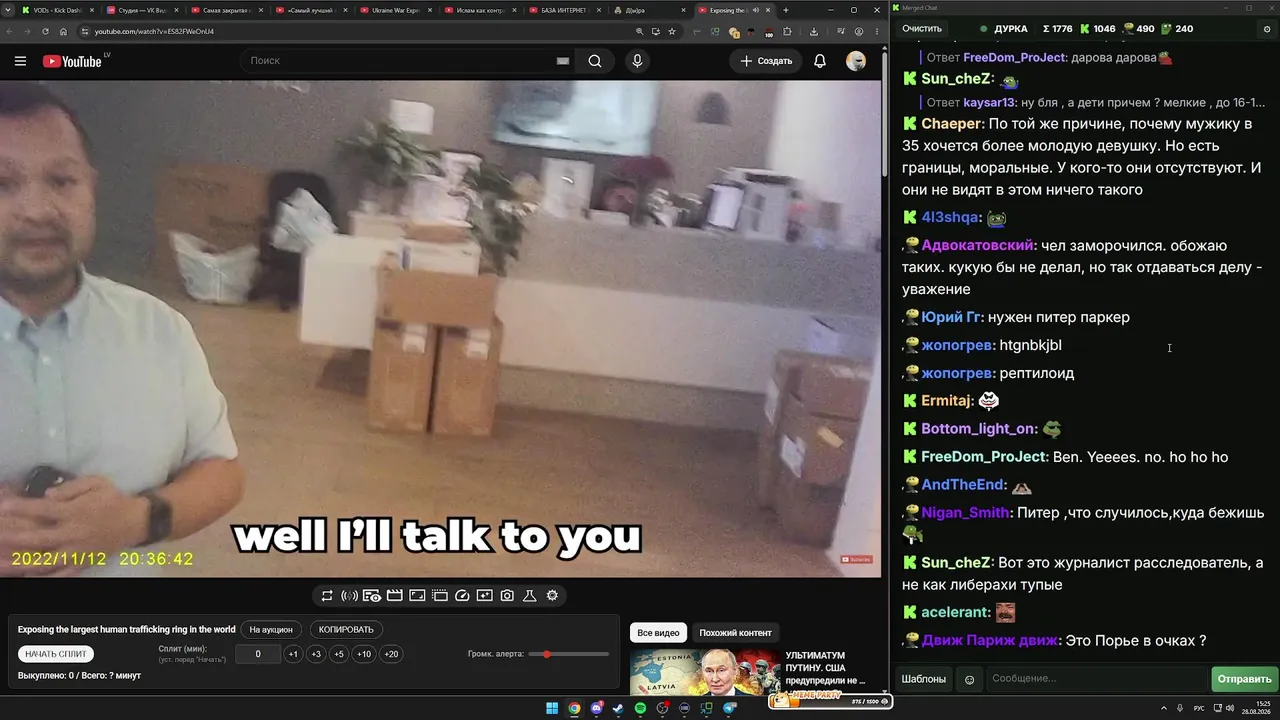Screen dimensions: 1280x720
Task: Click the loop arrows icon under the video
Action: 327,596
